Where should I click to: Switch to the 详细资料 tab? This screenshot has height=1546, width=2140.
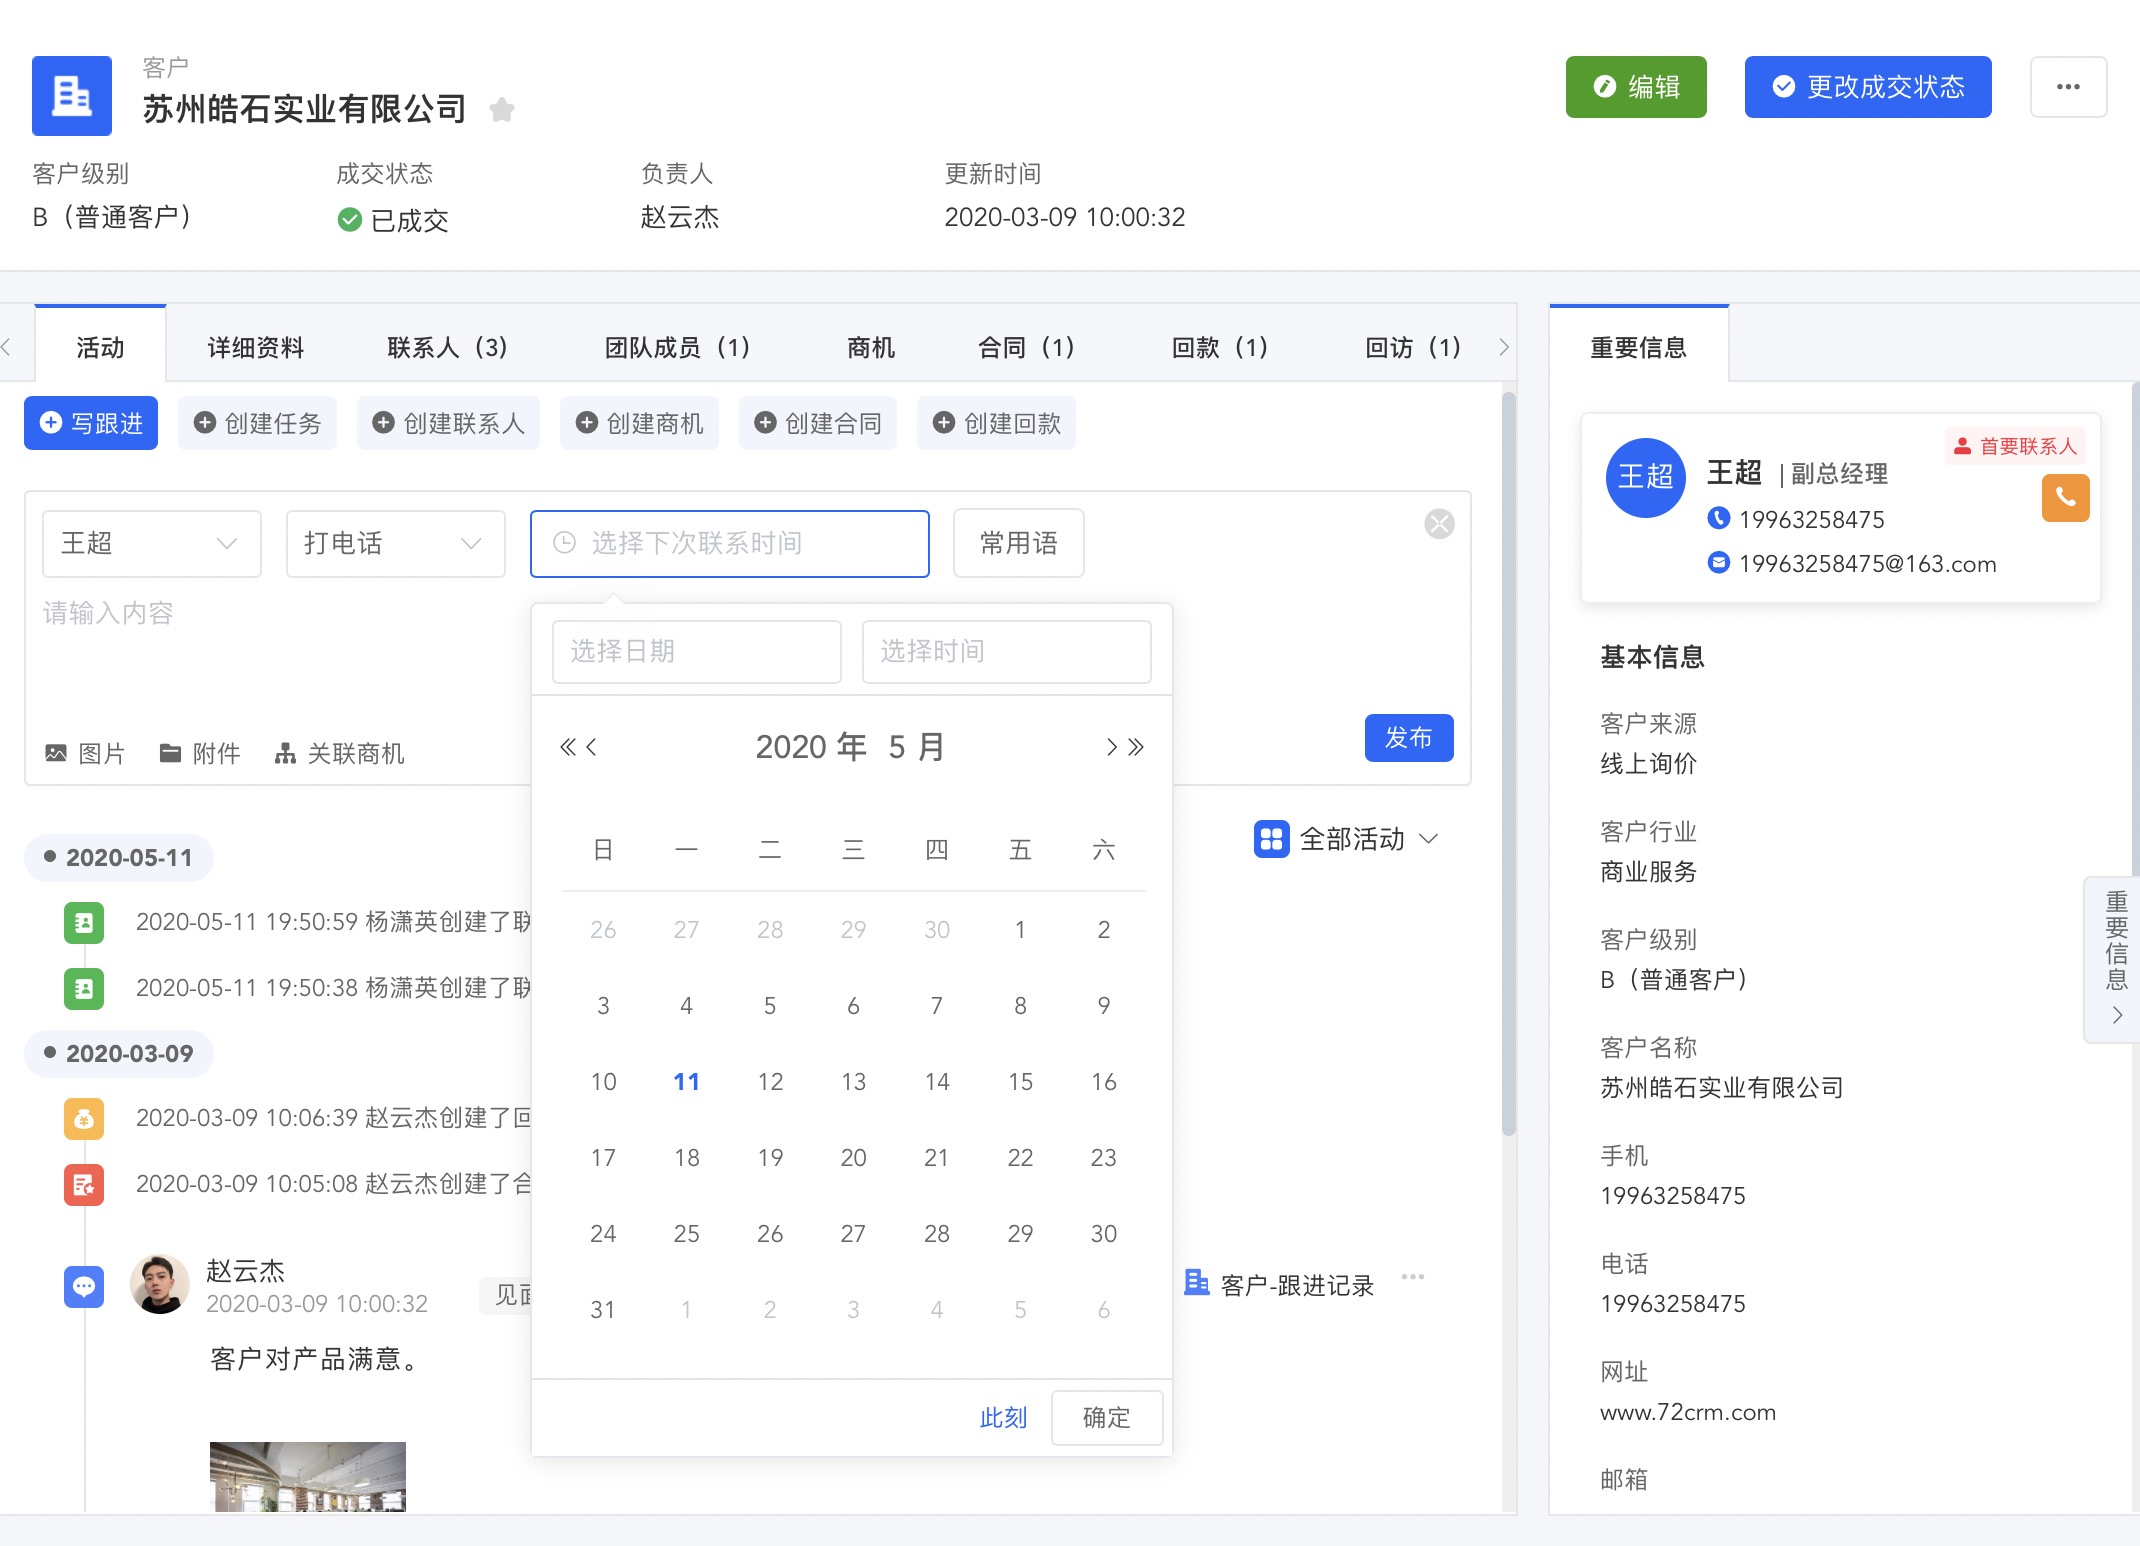[255, 347]
